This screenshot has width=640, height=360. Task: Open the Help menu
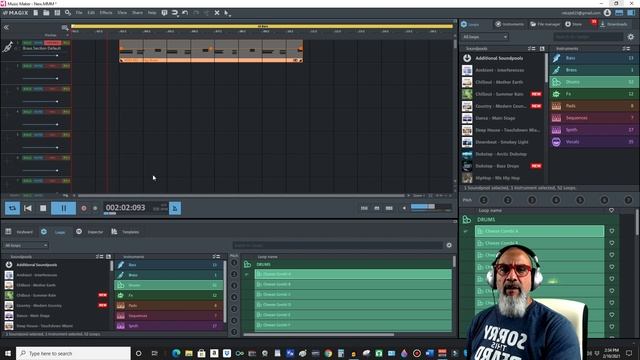[x=152, y=13]
